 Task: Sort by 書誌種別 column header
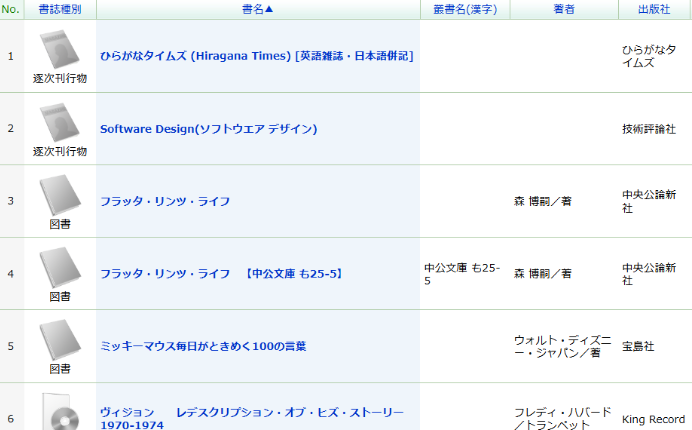click(60, 9)
